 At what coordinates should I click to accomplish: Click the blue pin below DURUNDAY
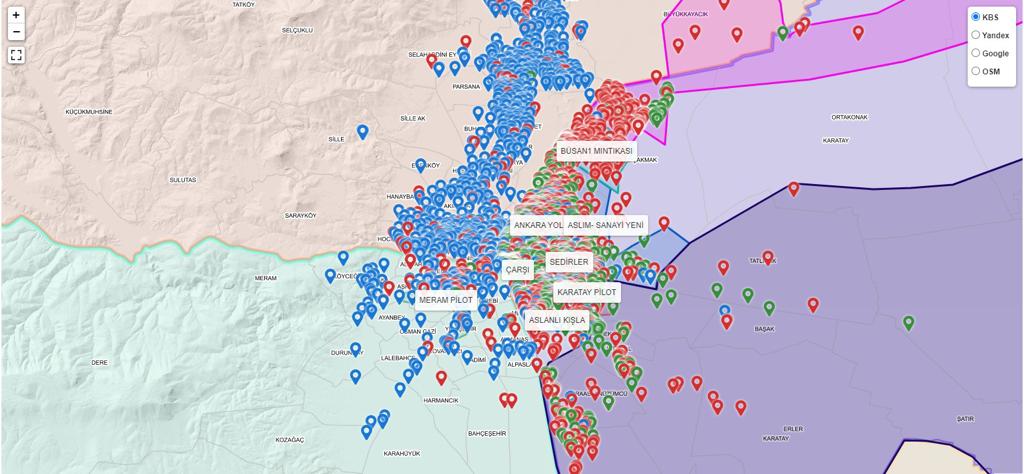point(355,377)
